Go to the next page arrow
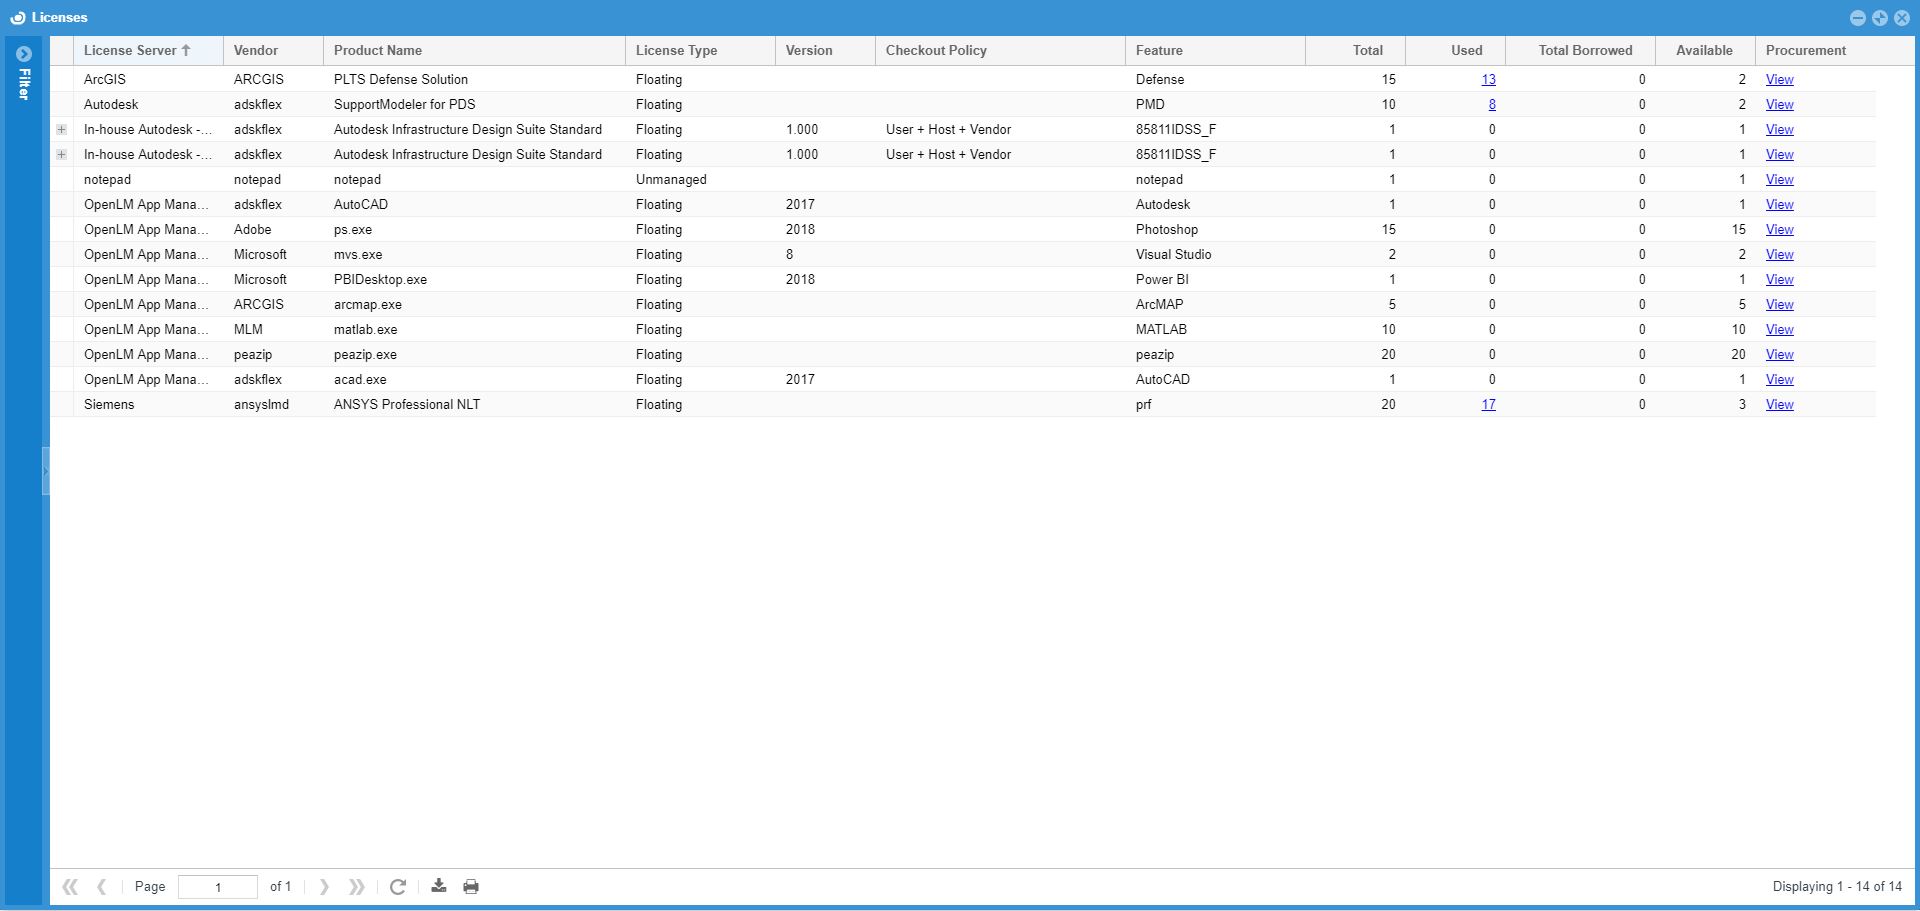The width and height of the screenshot is (1920, 911). point(324,887)
